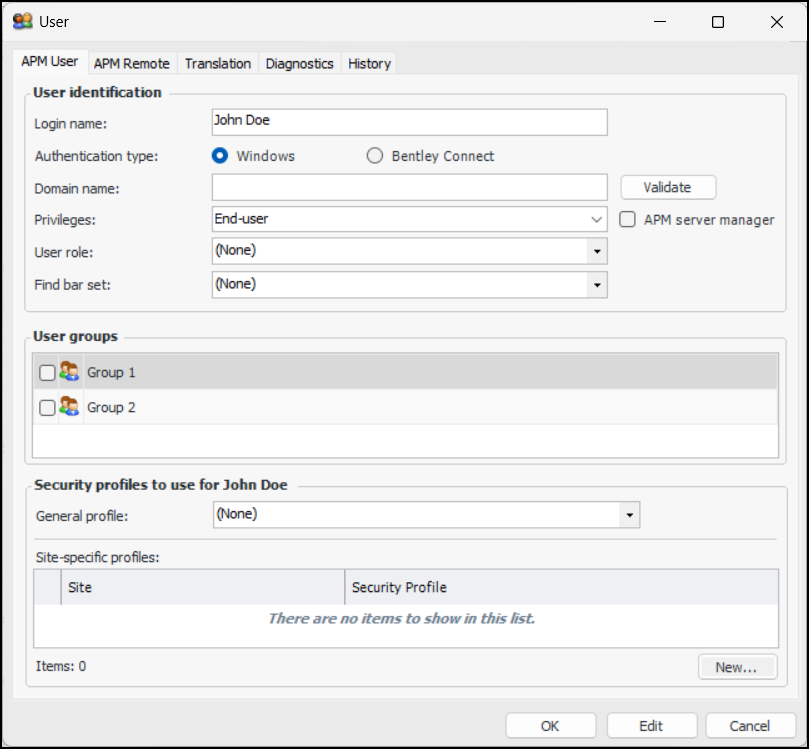Screen dimensions: 809x749
Task: Check the Group 2 checkbox
Action: 47,408
